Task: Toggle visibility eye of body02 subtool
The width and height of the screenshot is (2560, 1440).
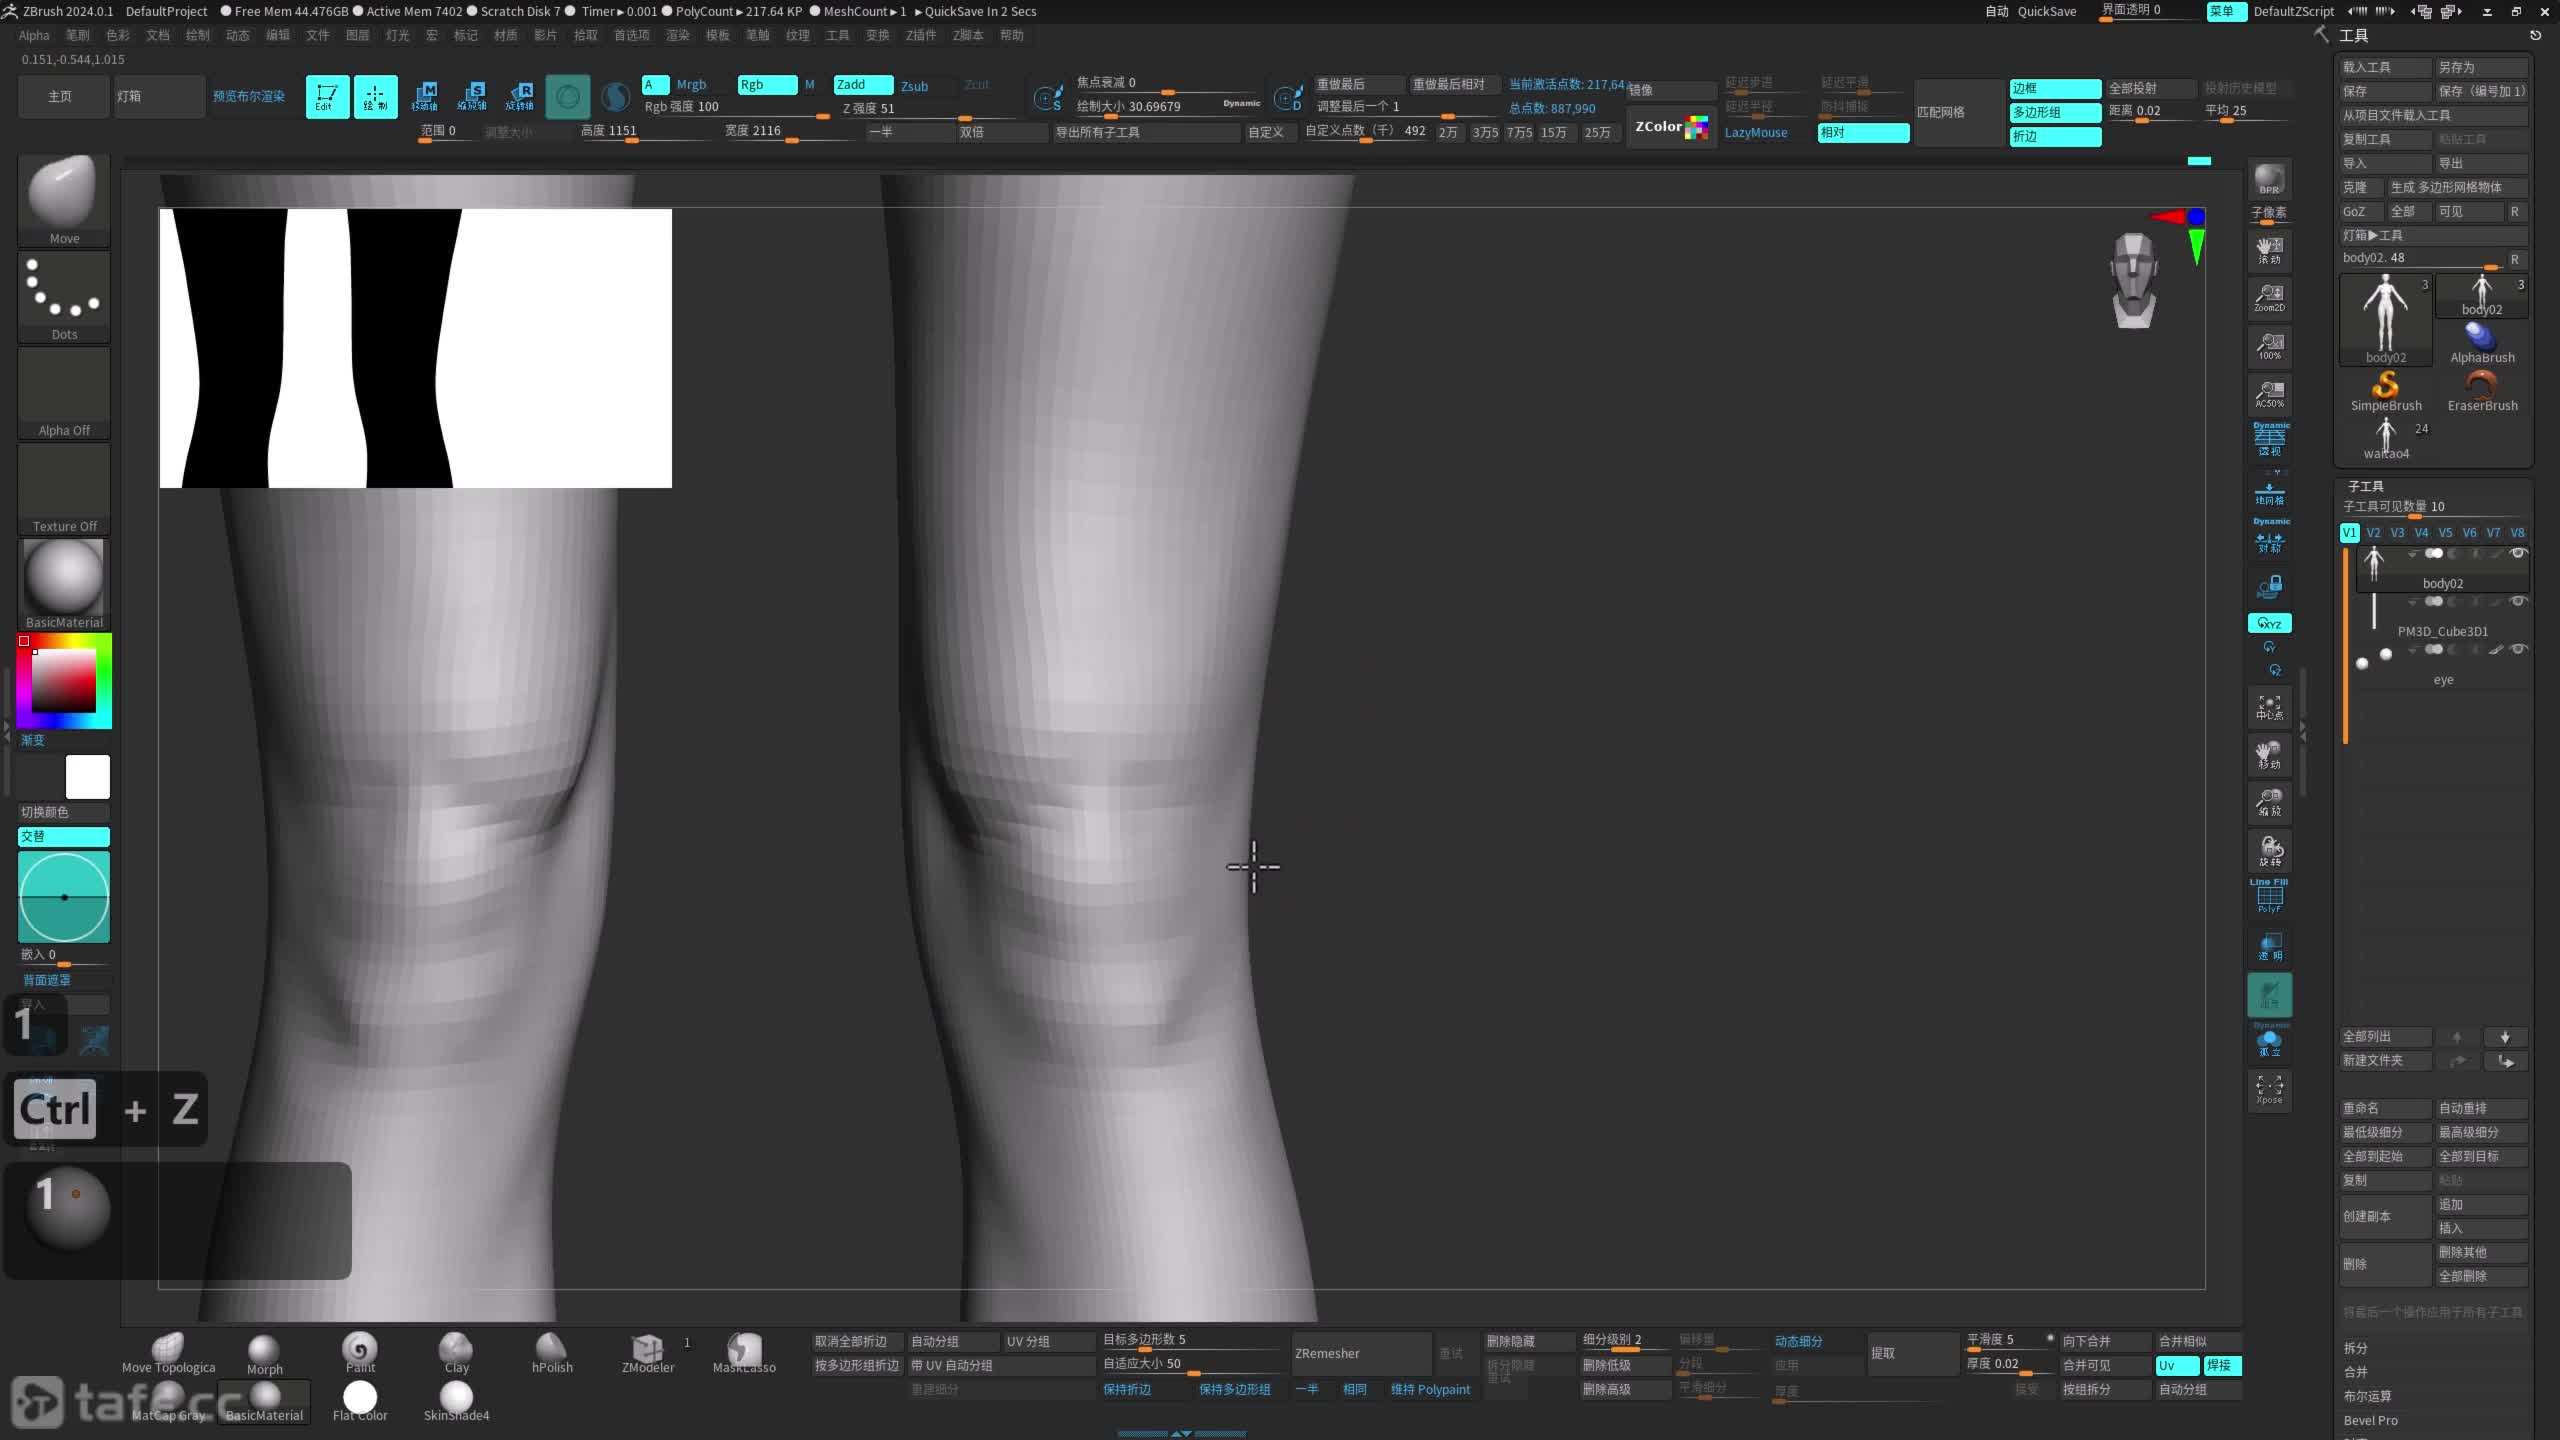Action: tap(2518, 554)
